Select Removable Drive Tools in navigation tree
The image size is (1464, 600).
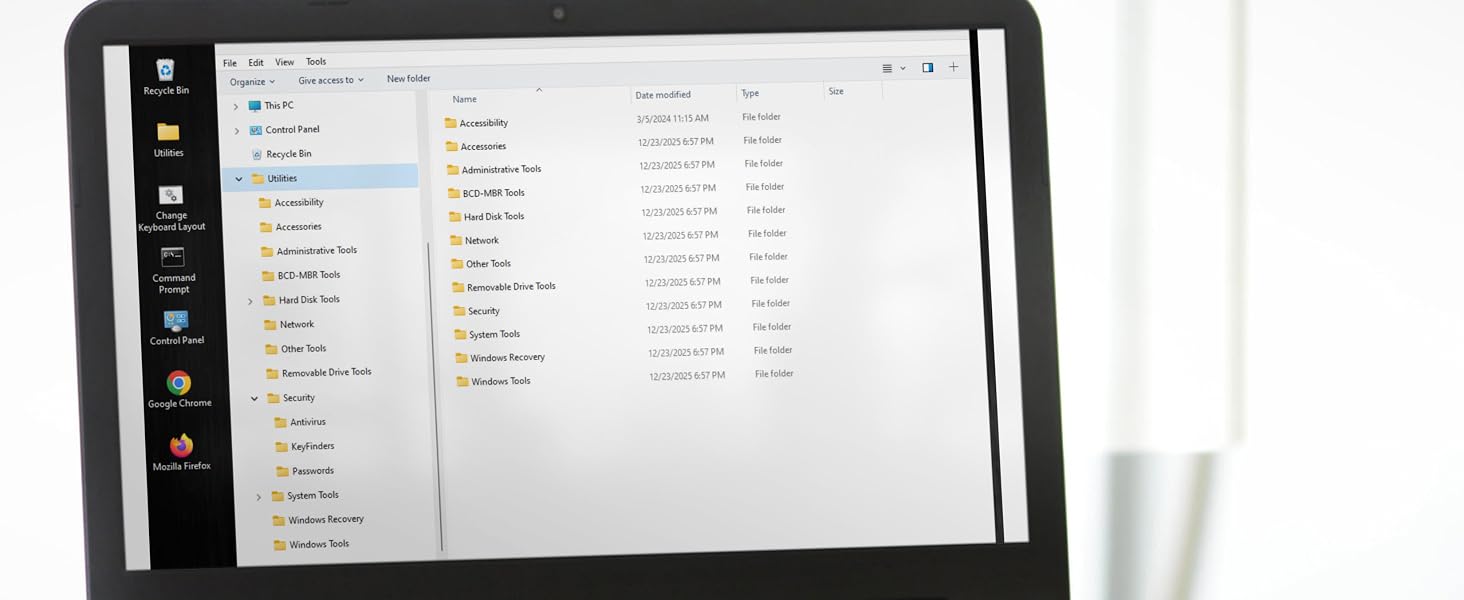tap(327, 372)
